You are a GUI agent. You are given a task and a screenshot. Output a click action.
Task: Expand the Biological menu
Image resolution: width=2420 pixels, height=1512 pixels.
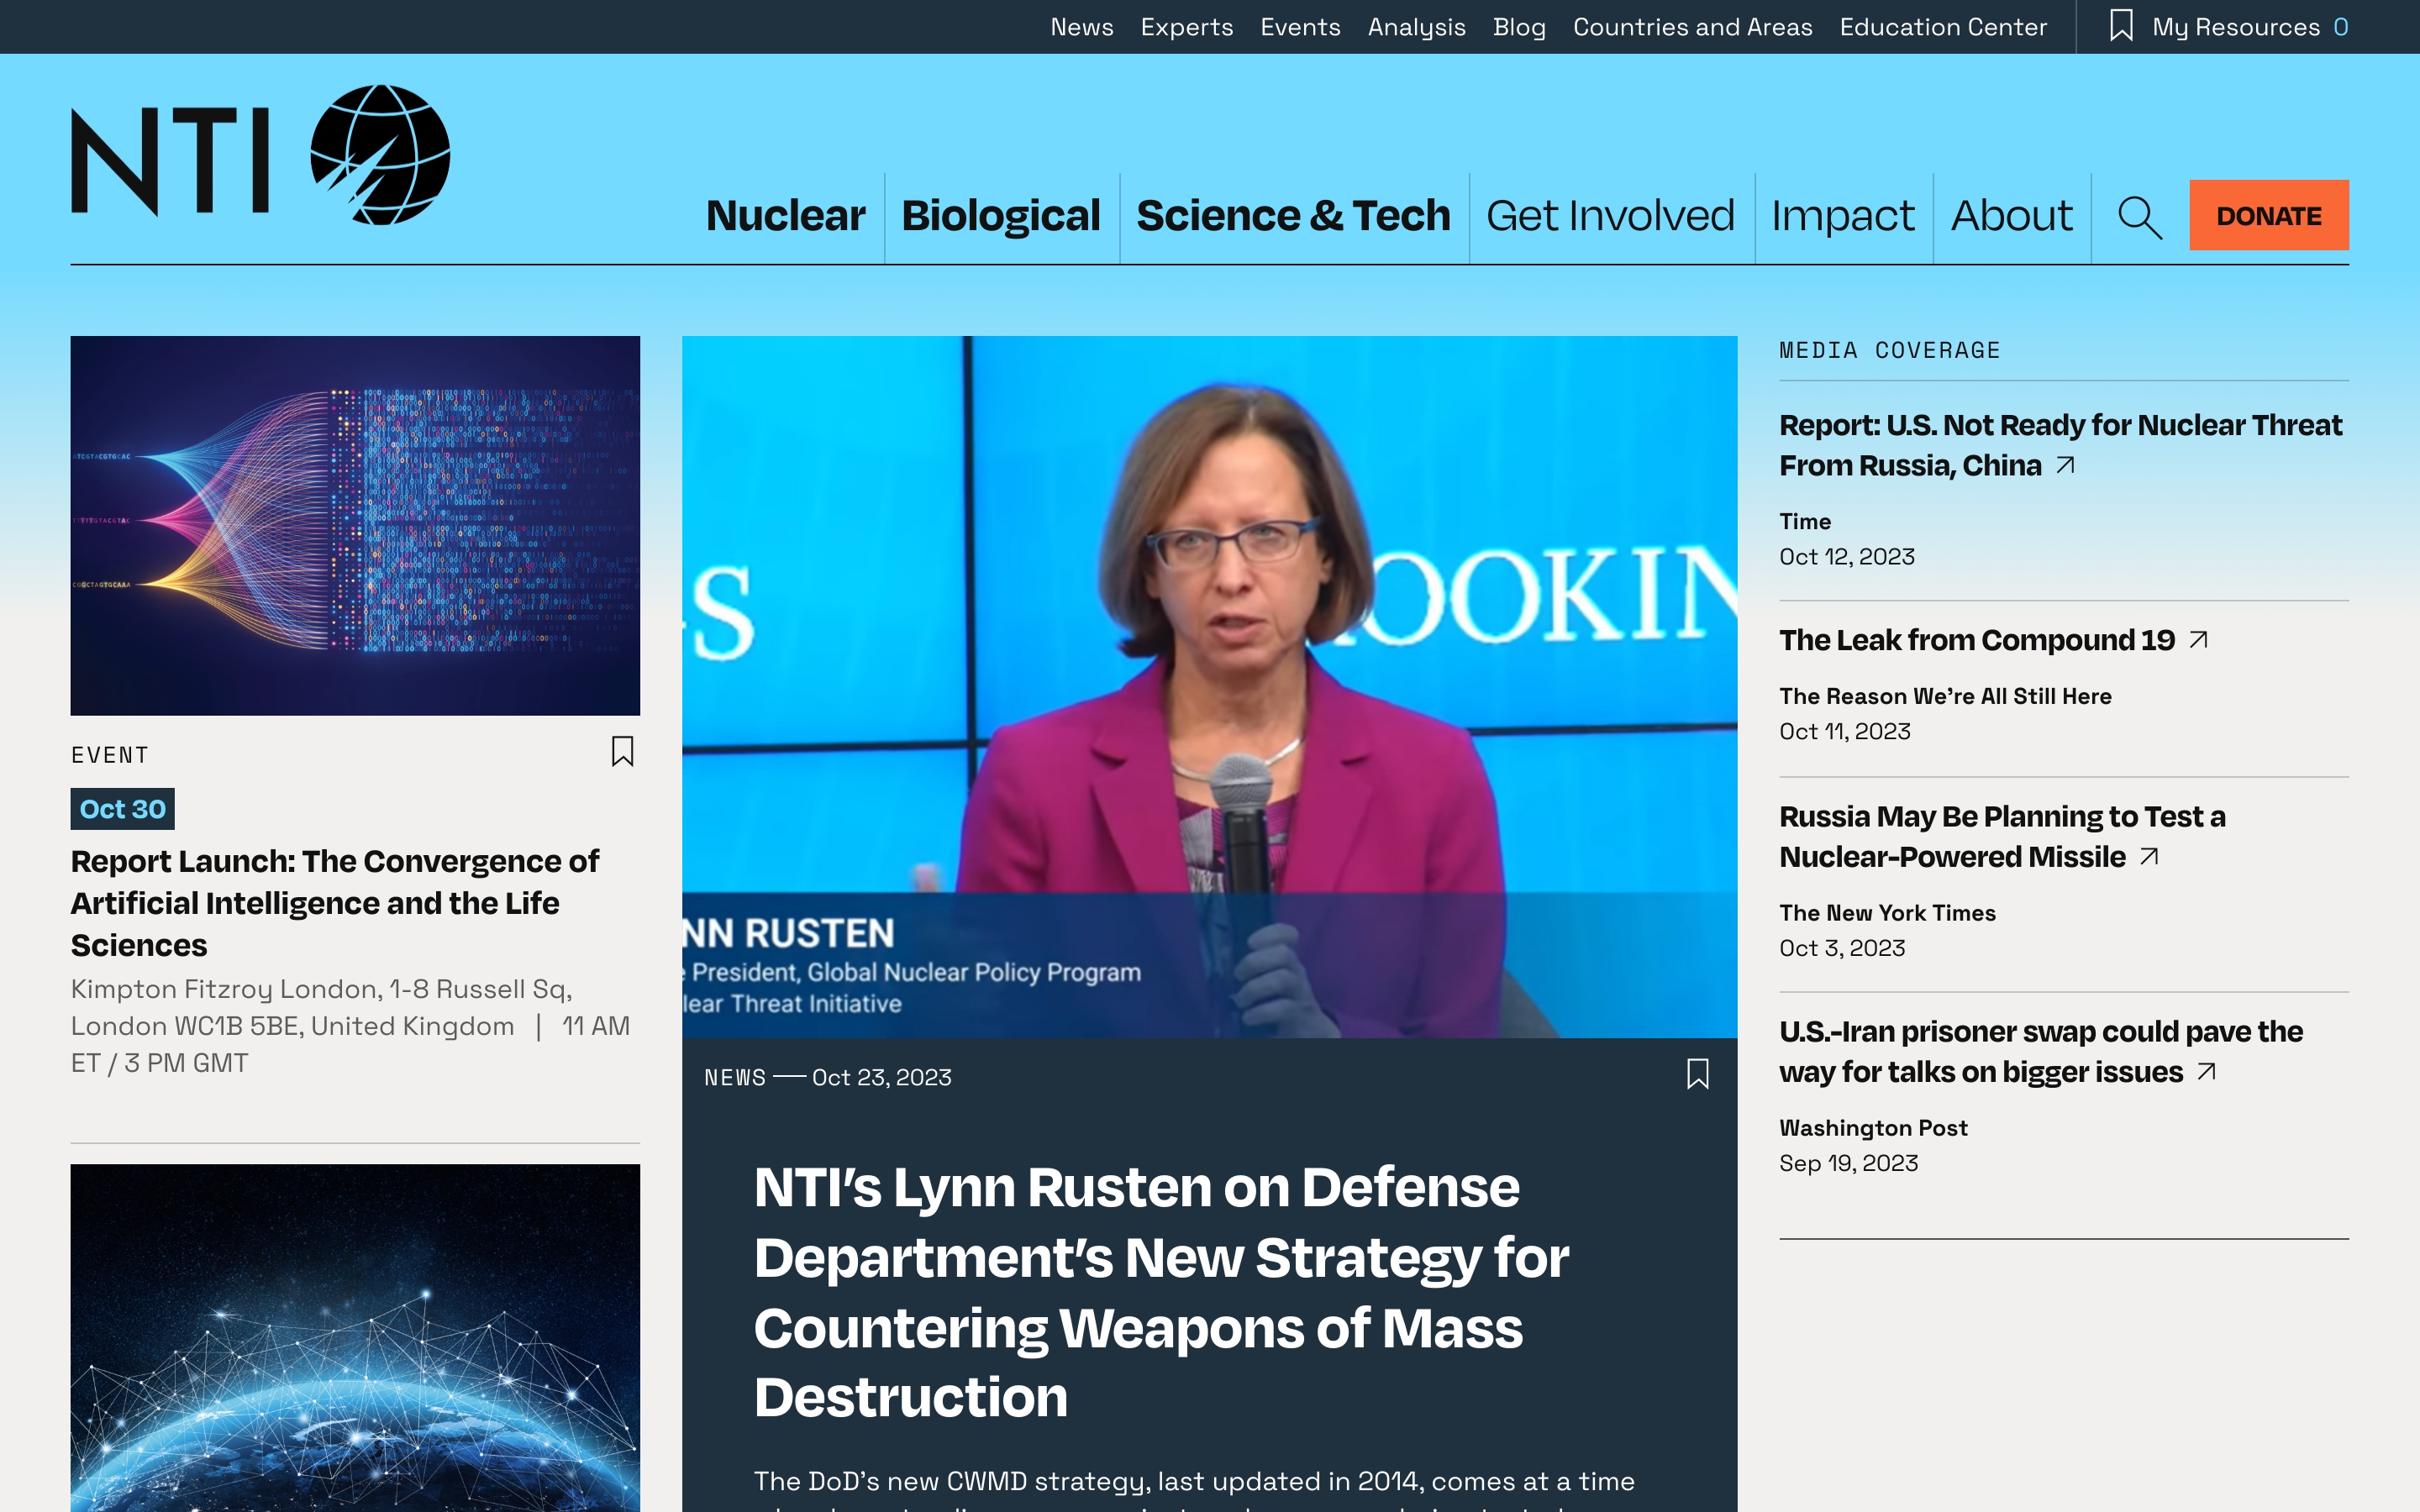(x=1000, y=216)
